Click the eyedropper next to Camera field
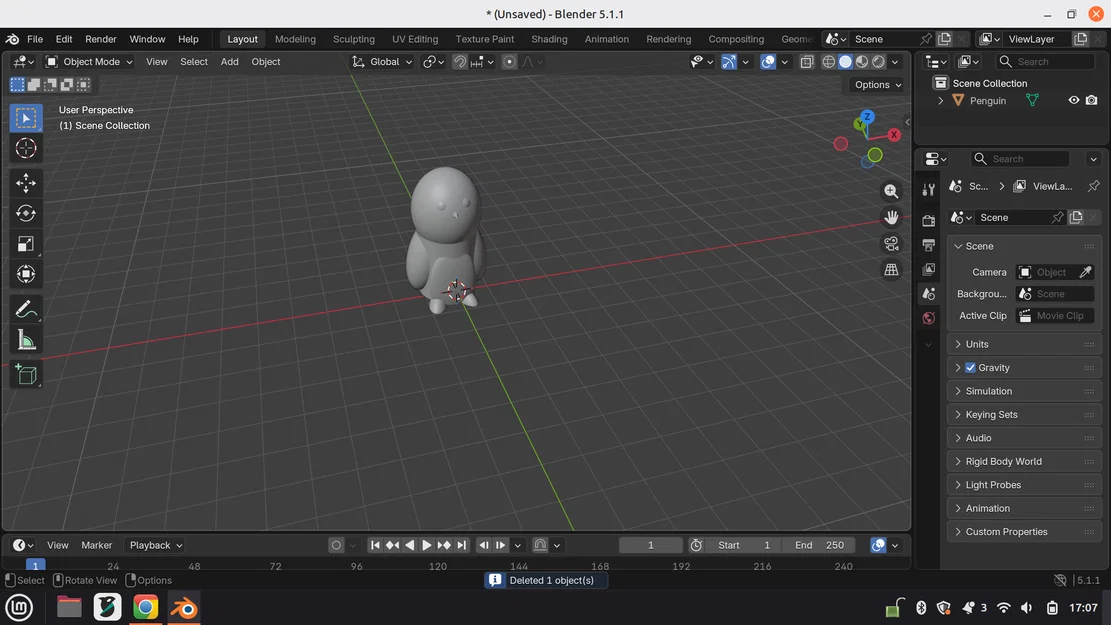 pyautogui.click(x=1085, y=272)
